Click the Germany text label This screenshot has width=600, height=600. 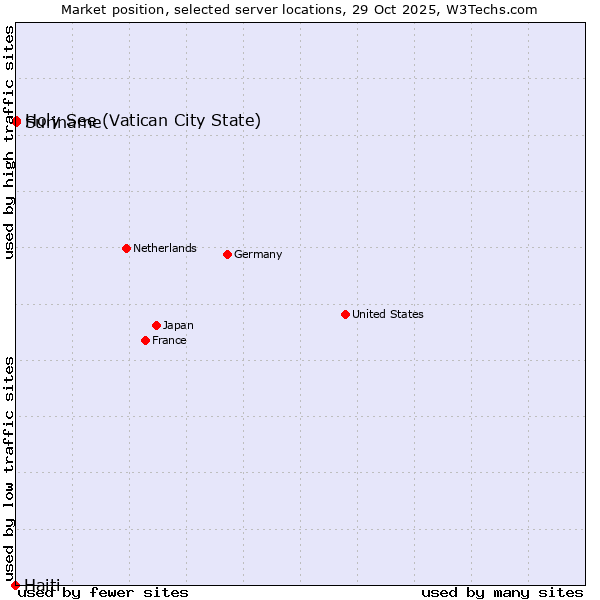[x=258, y=254]
